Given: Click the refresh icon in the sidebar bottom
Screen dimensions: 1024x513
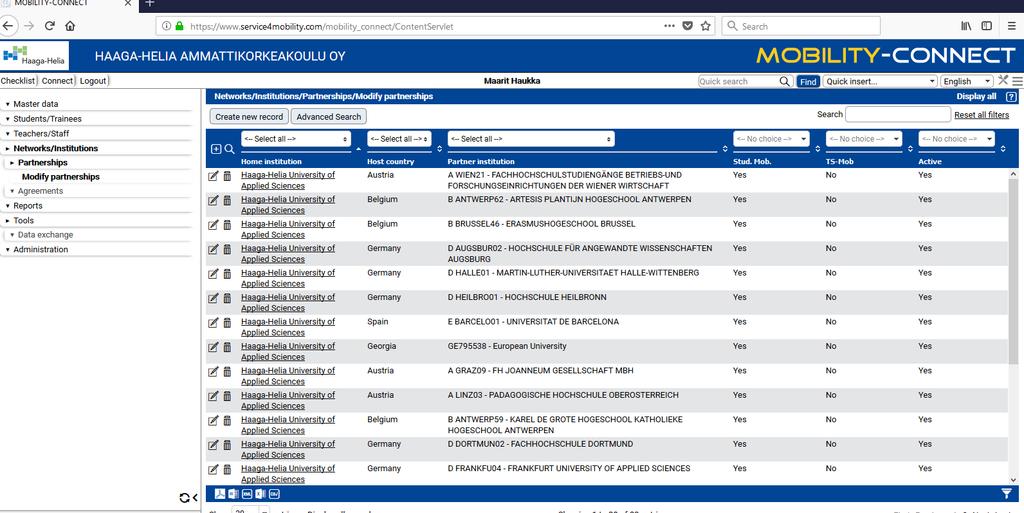Looking at the screenshot, I should coord(185,498).
